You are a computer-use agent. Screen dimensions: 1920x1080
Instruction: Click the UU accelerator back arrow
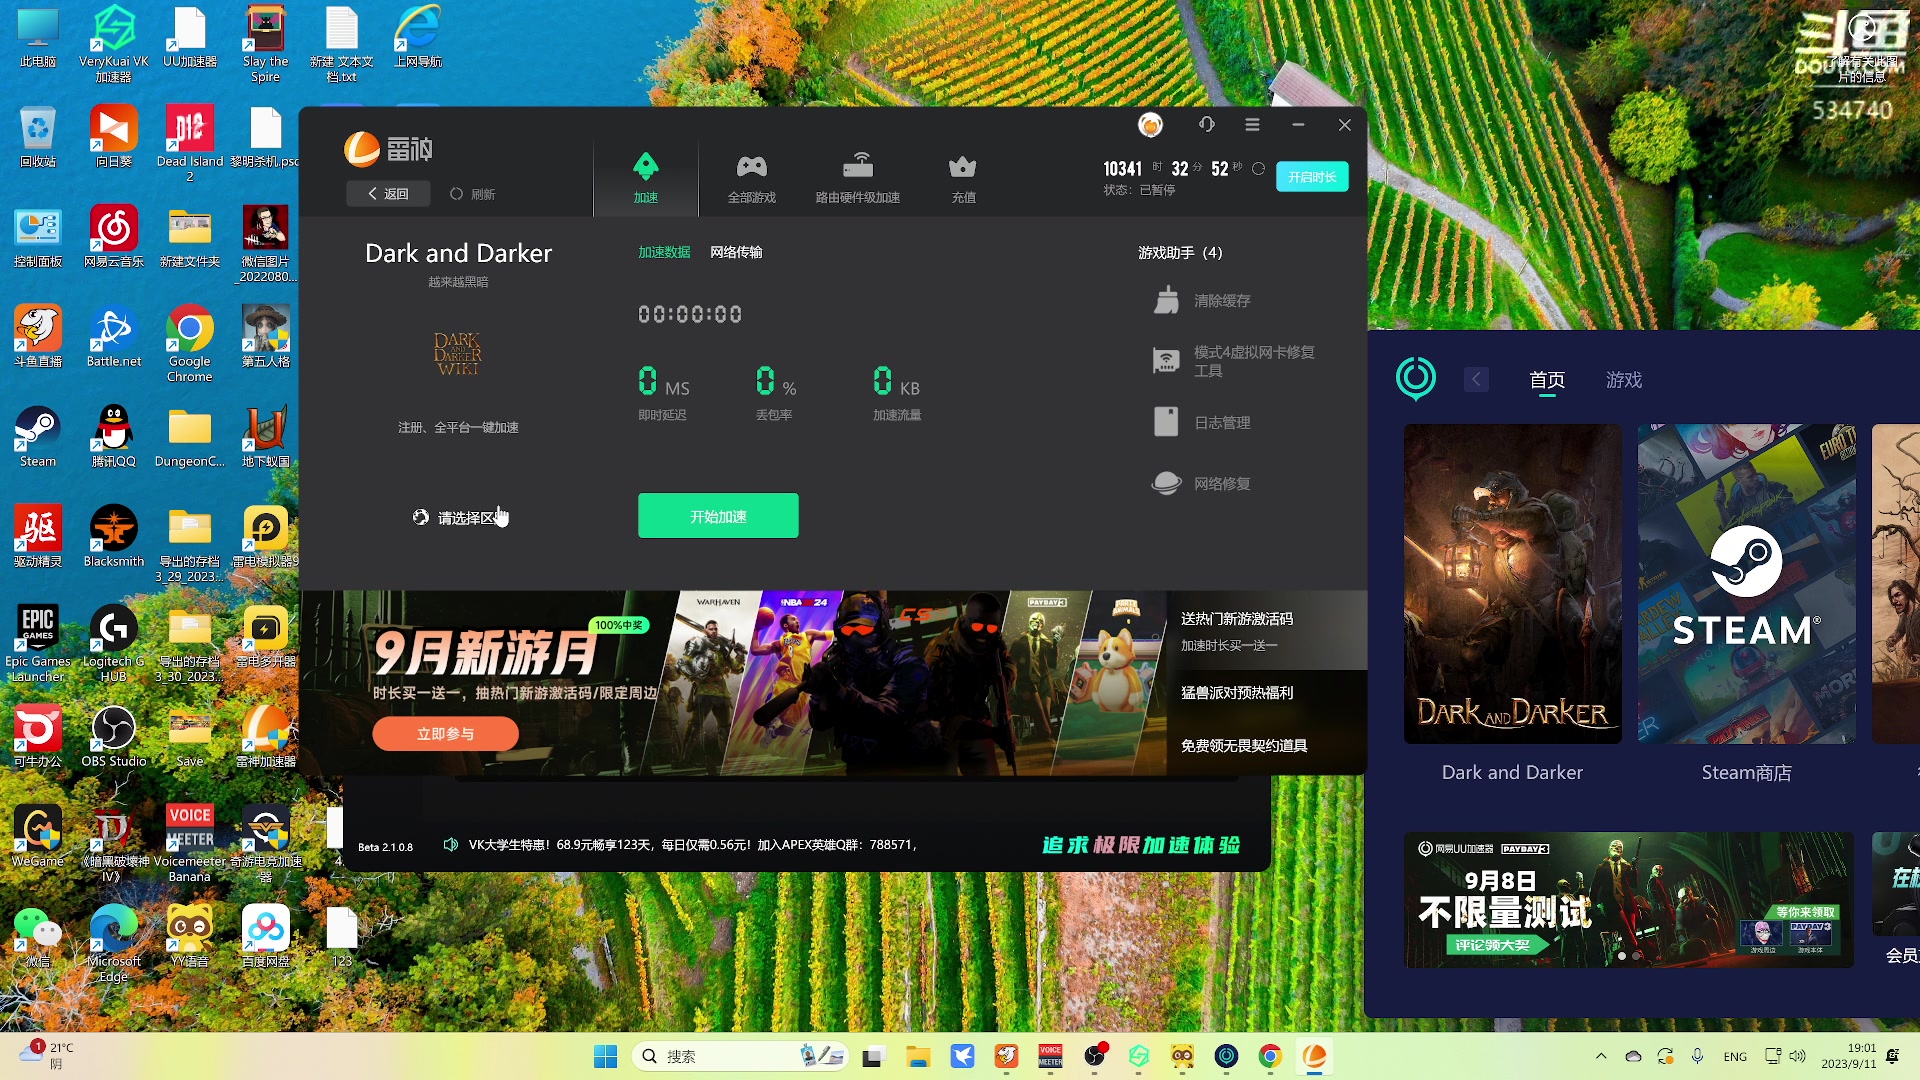pyautogui.click(x=1476, y=380)
